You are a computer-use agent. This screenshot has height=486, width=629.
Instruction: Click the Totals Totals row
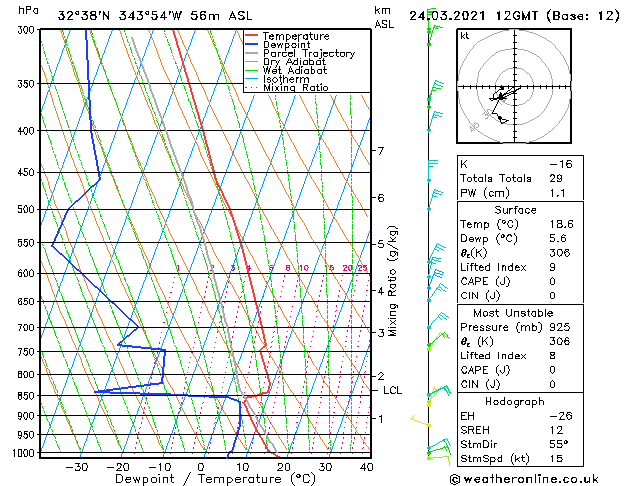[x=520, y=178]
